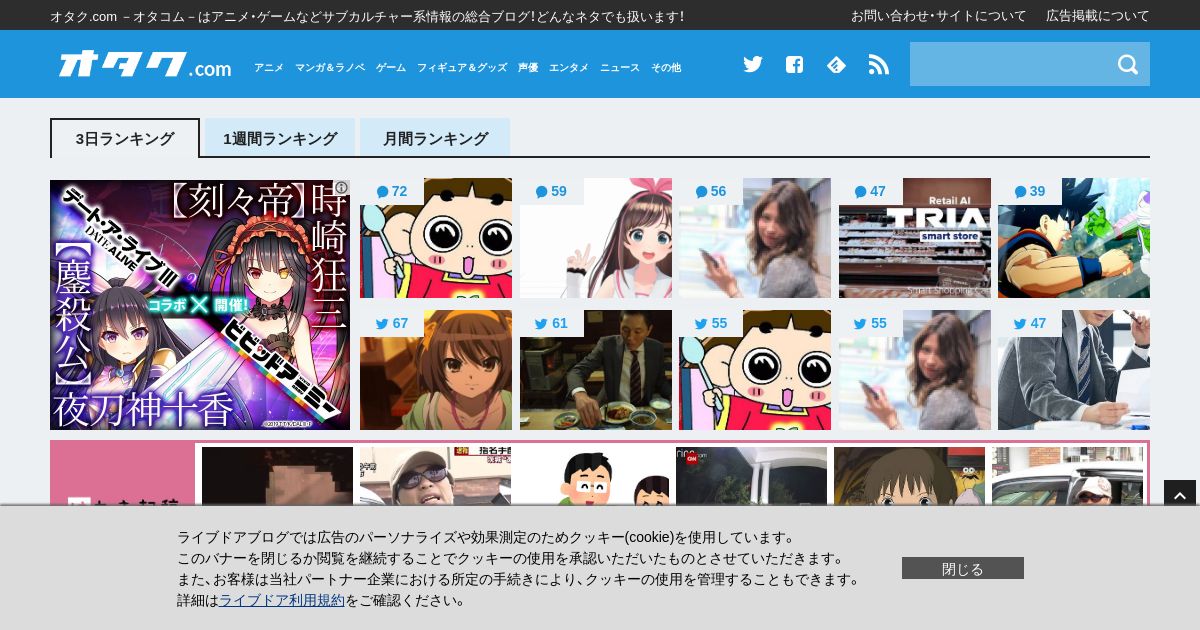Open the ニュース menu item
Image resolution: width=1200 pixels, height=630 pixels.
pos(620,67)
